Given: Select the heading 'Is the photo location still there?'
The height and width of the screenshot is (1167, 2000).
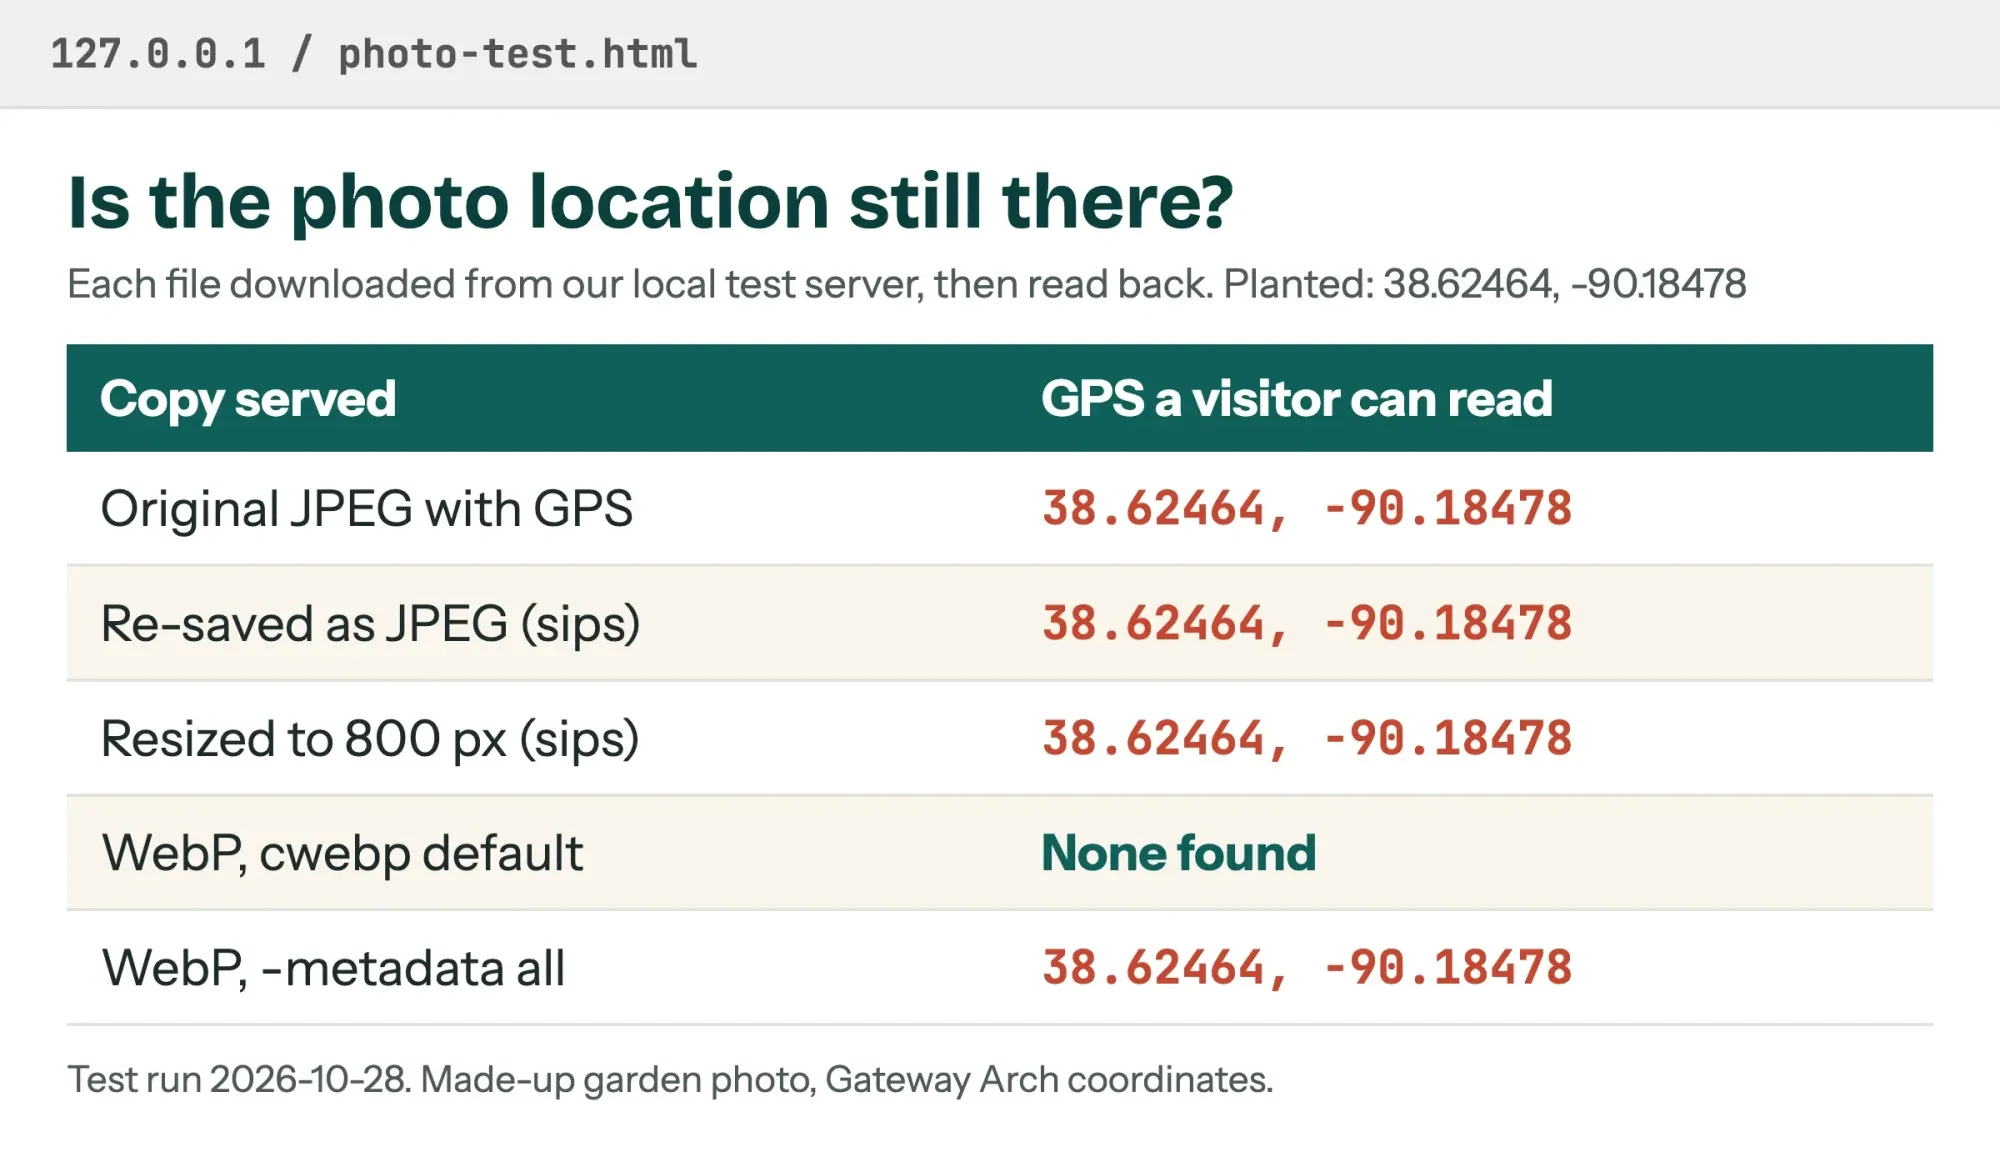Looking at the screenshot, I should point(650,202).
